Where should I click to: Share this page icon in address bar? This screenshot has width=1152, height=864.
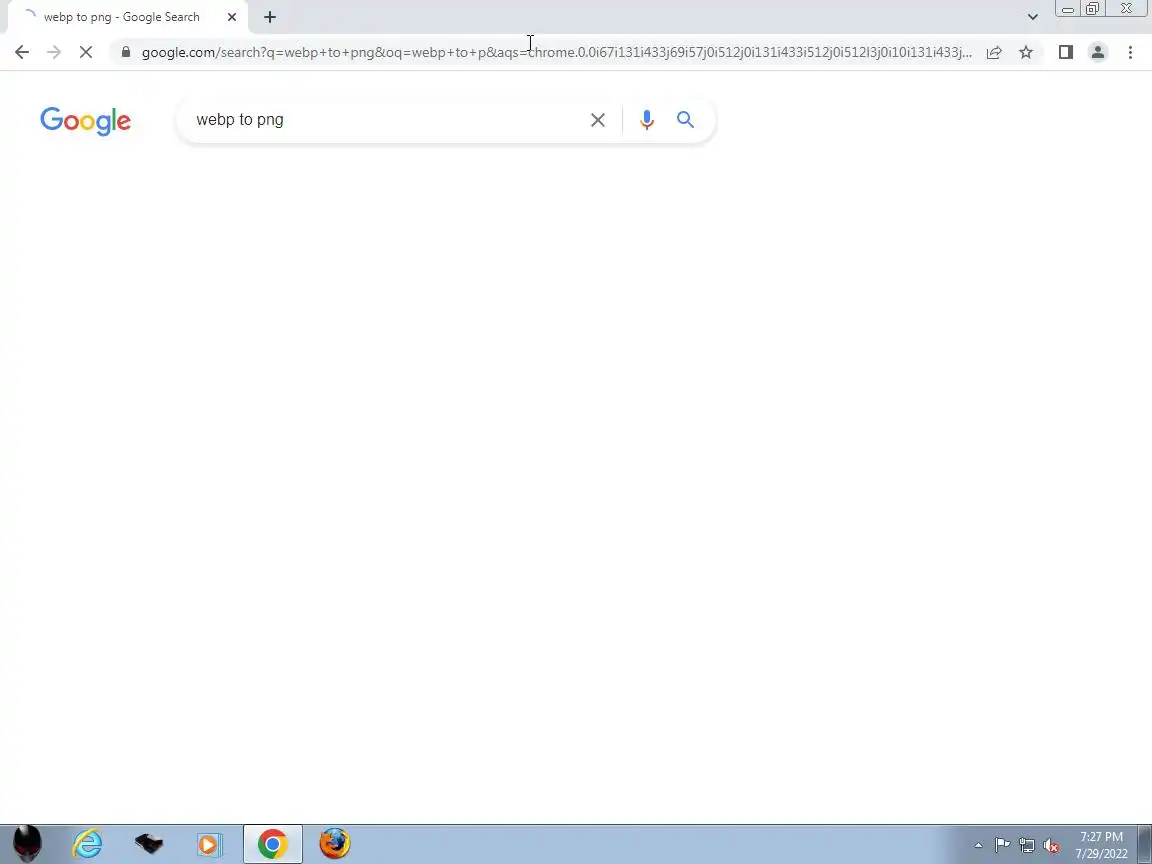pyautogui.click(x=994, y=52)
